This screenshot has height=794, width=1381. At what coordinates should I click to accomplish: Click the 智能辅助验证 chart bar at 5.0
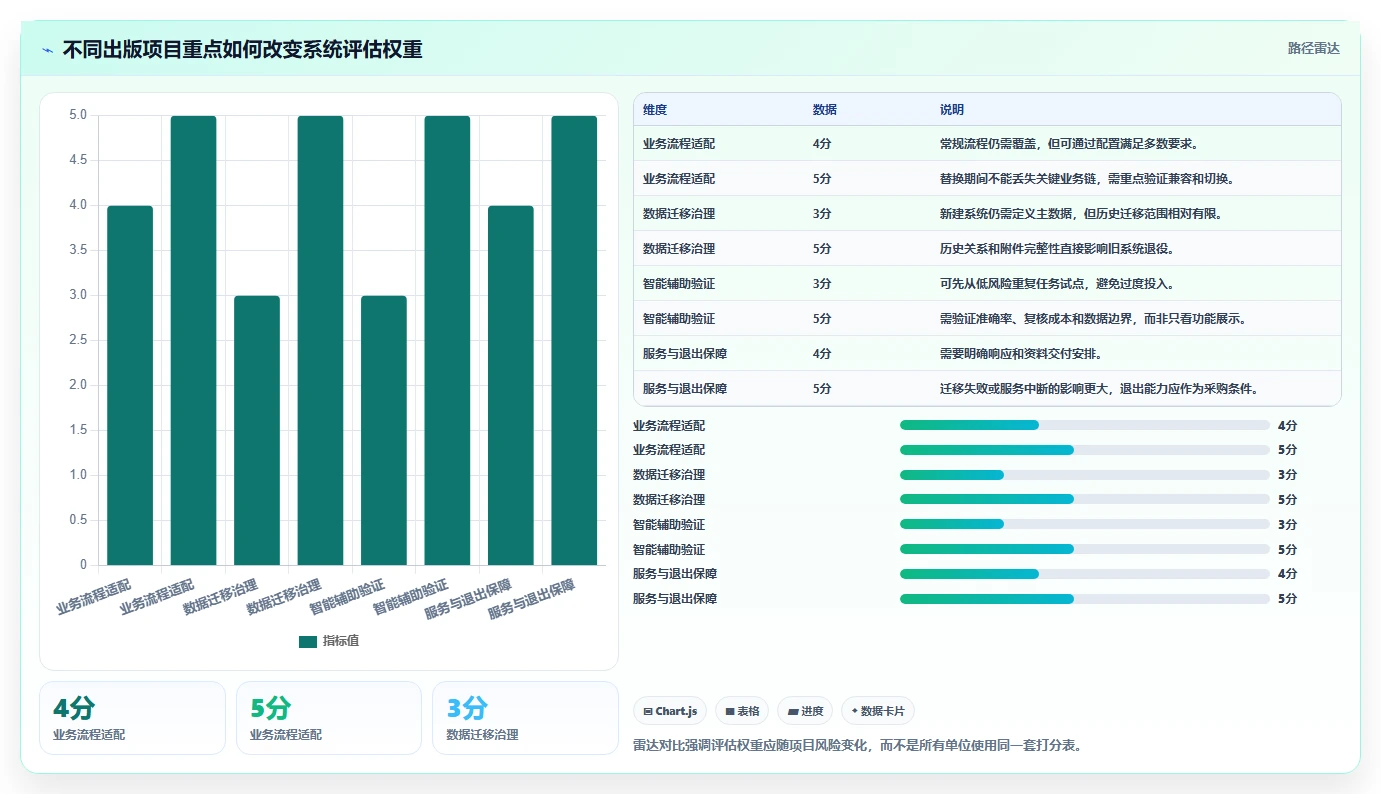447,340
